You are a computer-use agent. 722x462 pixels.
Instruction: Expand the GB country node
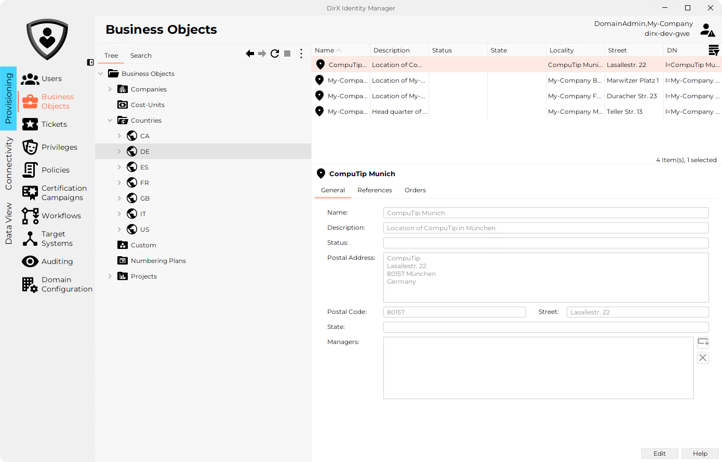119,198
